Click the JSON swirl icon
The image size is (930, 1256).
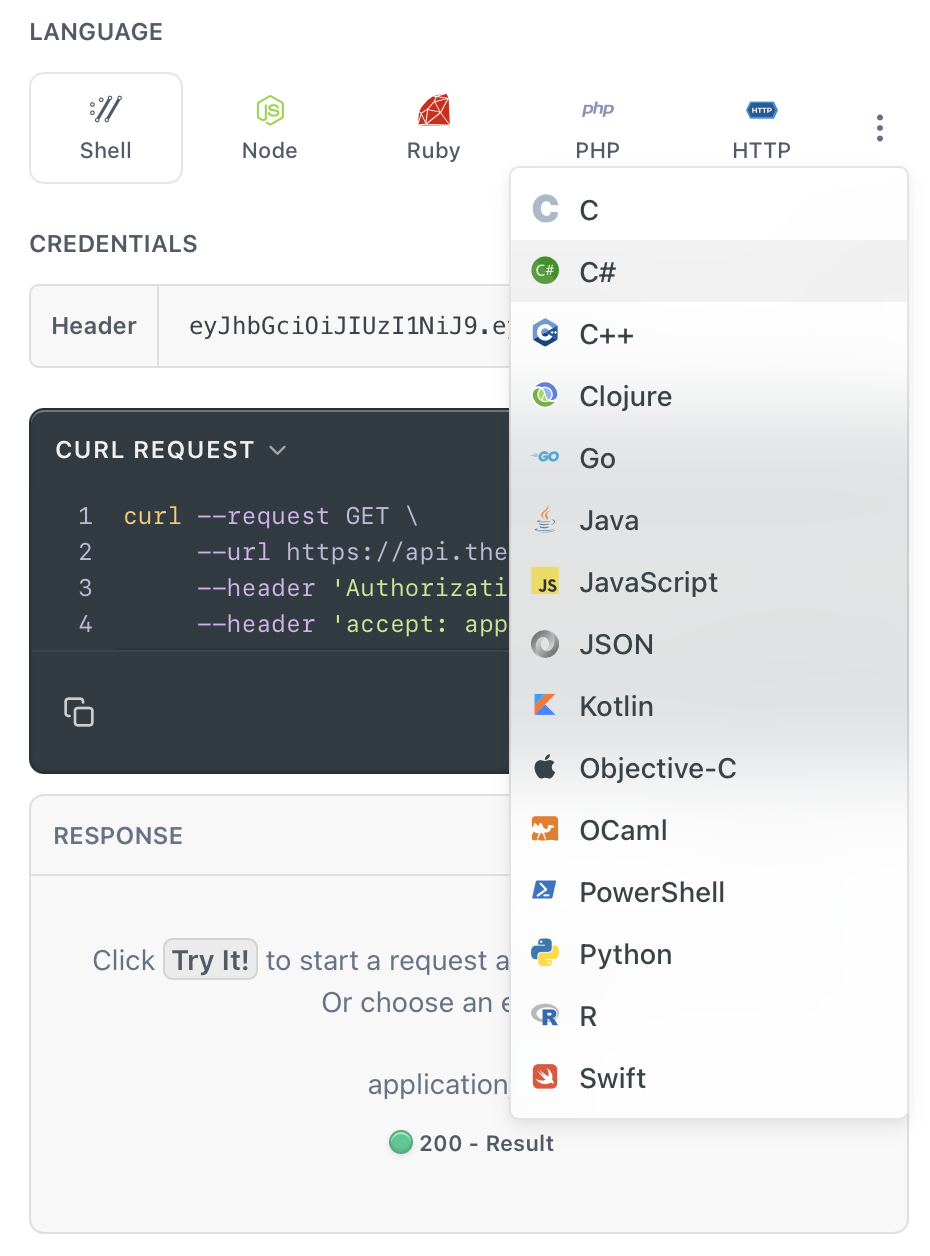(545, 643)
